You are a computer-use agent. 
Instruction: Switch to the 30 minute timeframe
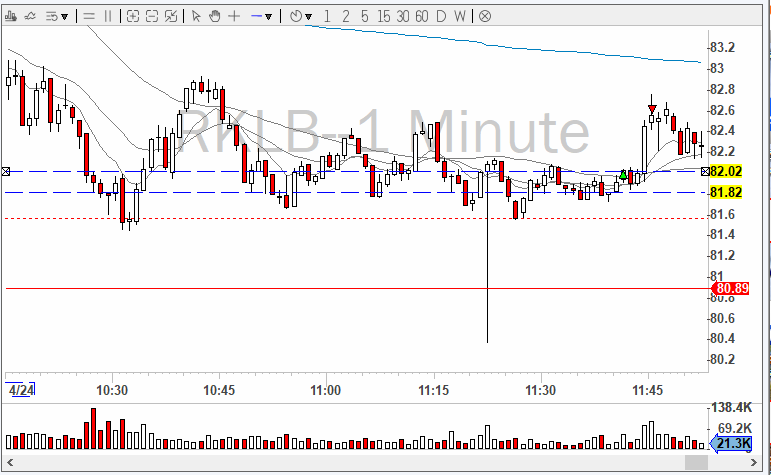coord(403,16)
